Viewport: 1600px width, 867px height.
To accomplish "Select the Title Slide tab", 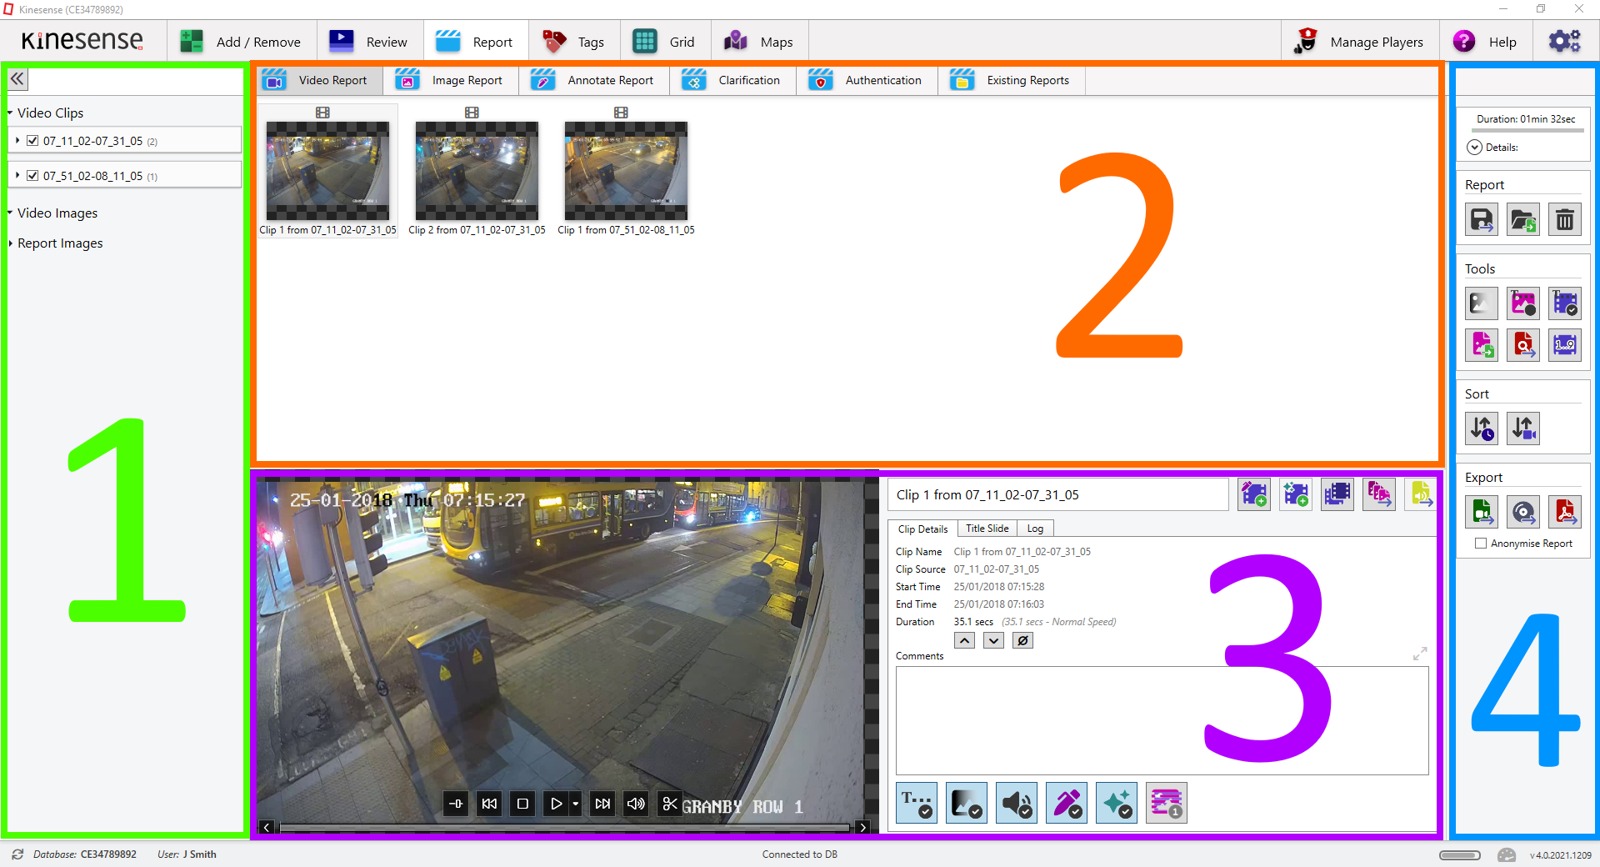I will coord(987,528).
